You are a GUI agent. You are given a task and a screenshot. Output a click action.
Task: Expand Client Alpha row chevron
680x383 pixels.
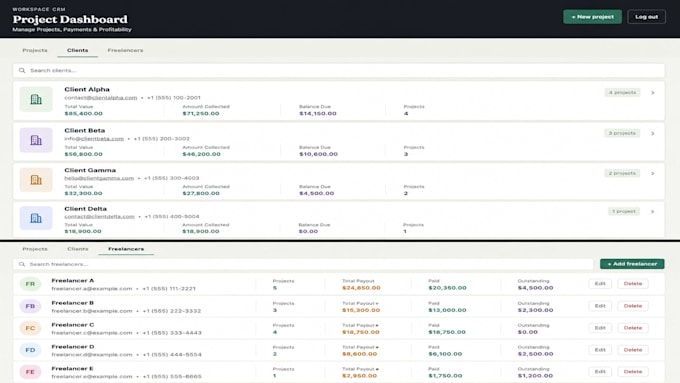(x=653, y=93)
